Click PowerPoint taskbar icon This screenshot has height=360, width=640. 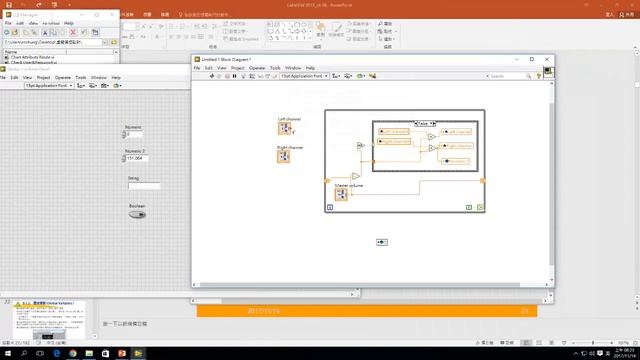[x=122, y=353]
